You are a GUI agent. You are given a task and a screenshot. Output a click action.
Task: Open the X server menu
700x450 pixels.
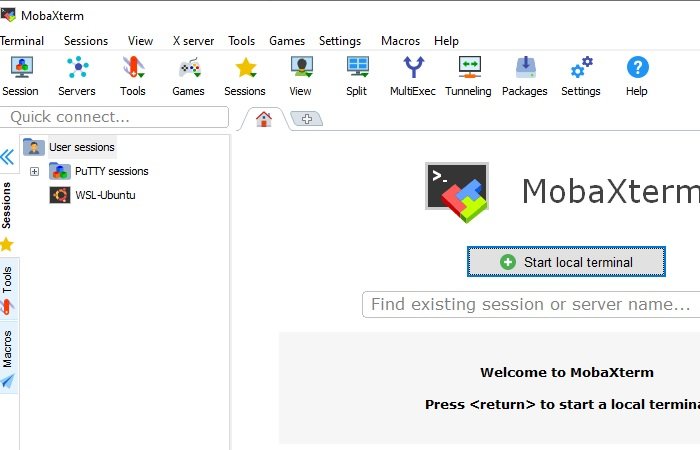[193, 41]
